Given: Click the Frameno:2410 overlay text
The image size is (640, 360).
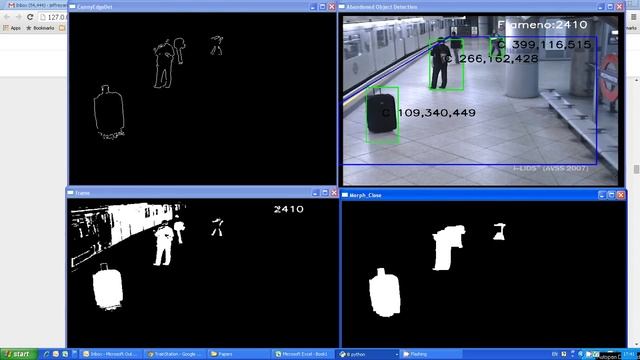Looking at the screenshot, I should 543,24.
